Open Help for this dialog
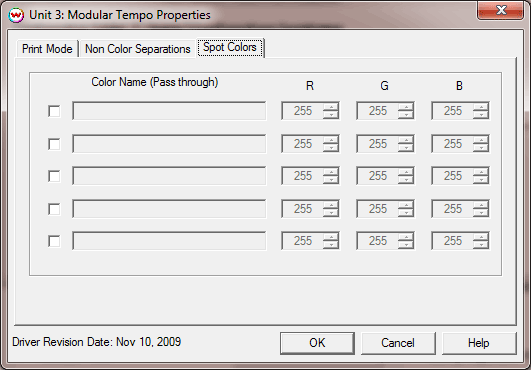 tap(479, 343)
